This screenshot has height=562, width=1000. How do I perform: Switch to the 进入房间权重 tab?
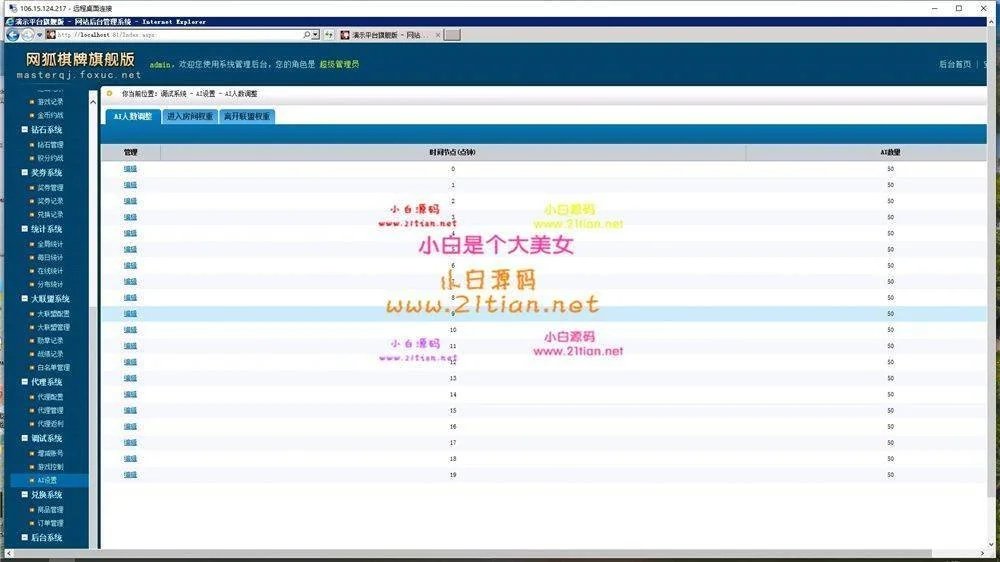[x=189, y=116]
